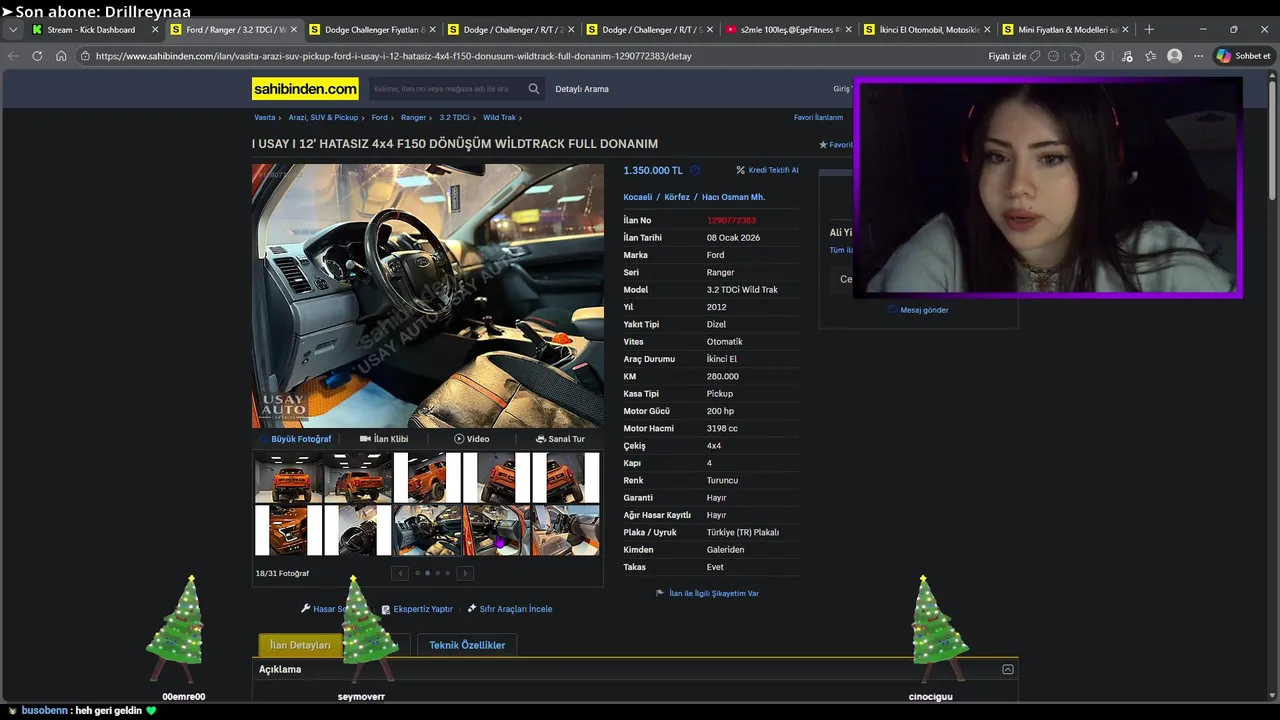Image resolution: width=1280 pixels, height=720 pixels.
Task: Click Ford breadcrumb link
Action: tap(380, 118)
